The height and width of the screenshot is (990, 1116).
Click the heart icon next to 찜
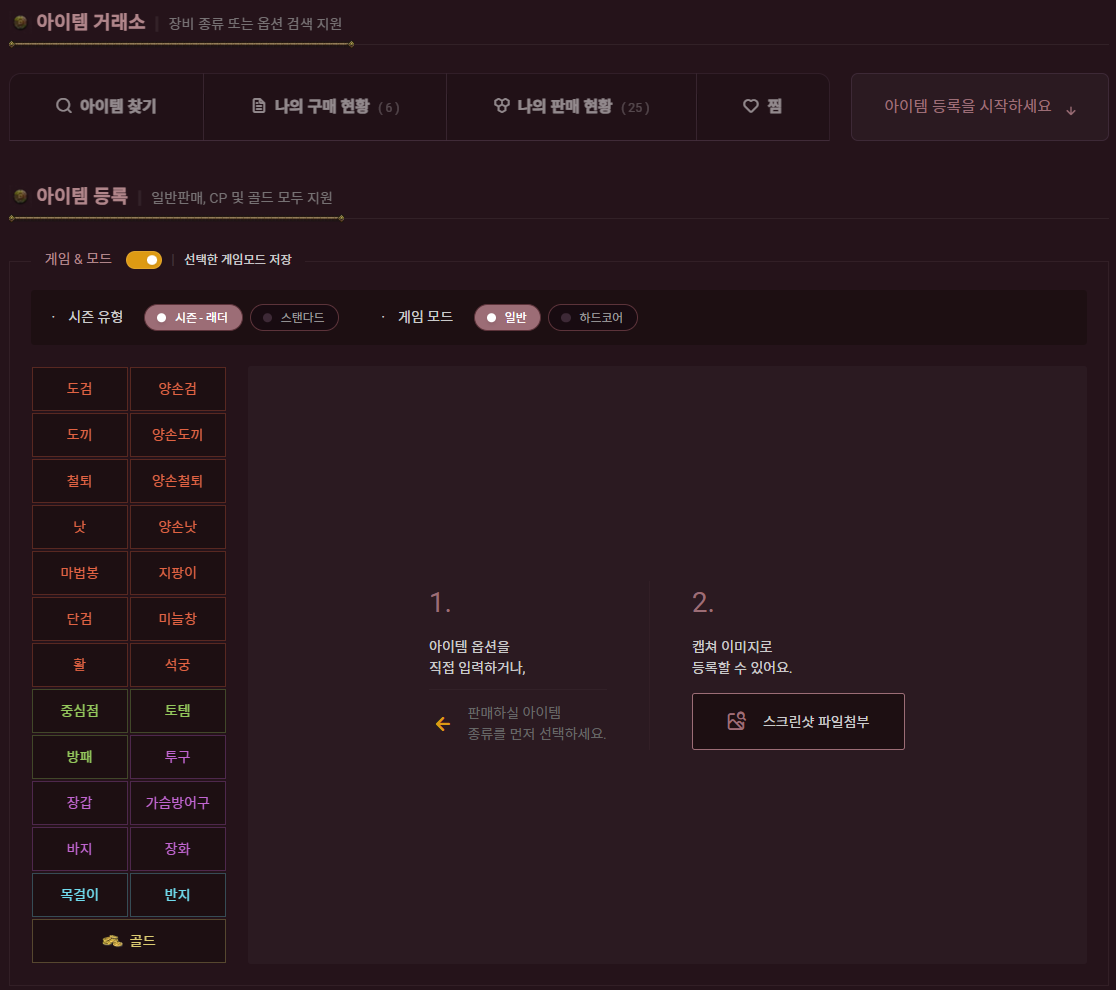click(750, 106)
